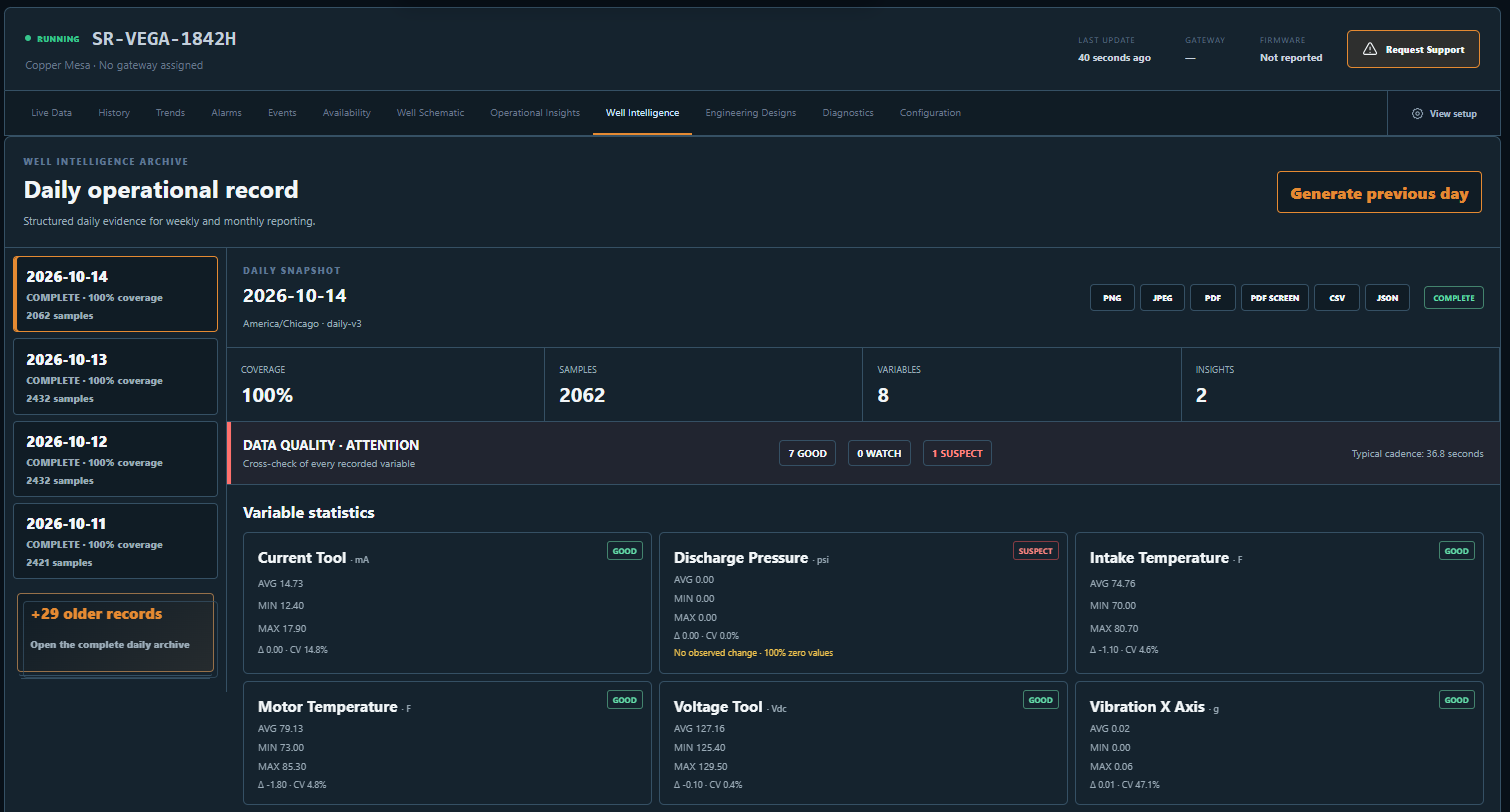Click the Coverage 100% metric
Screen dimensions: 1510x812
point(386,384)
